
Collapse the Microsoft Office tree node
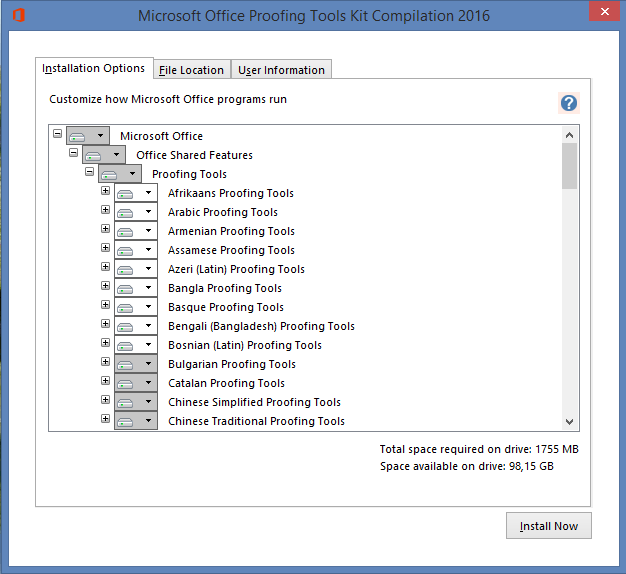point(57,133)
